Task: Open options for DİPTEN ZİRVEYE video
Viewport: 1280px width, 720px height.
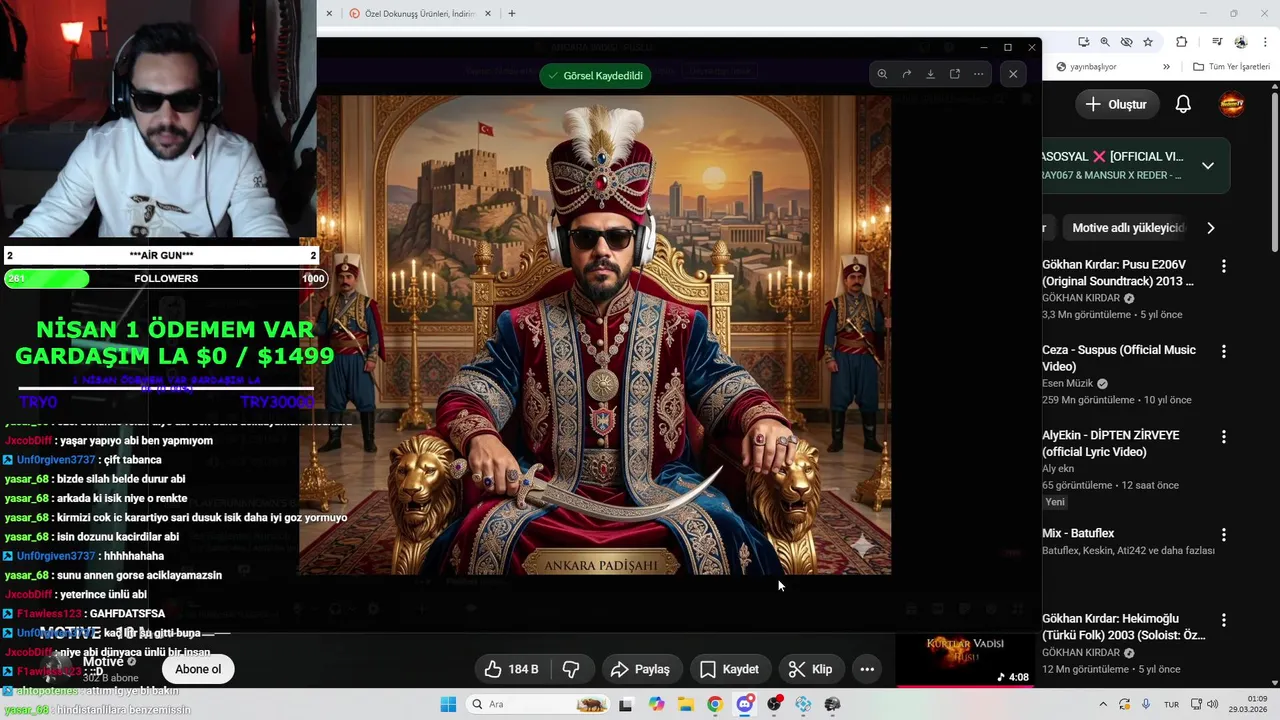Action: click(1223, 437)
